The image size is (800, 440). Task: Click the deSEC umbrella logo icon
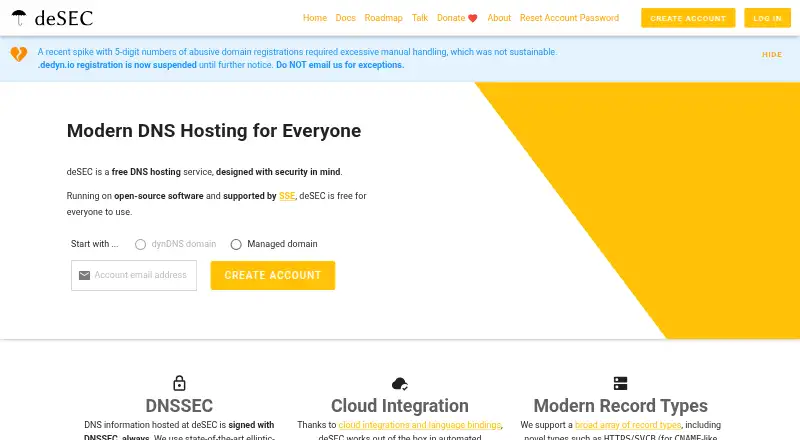pyautogui.click(x=19, y=18)
